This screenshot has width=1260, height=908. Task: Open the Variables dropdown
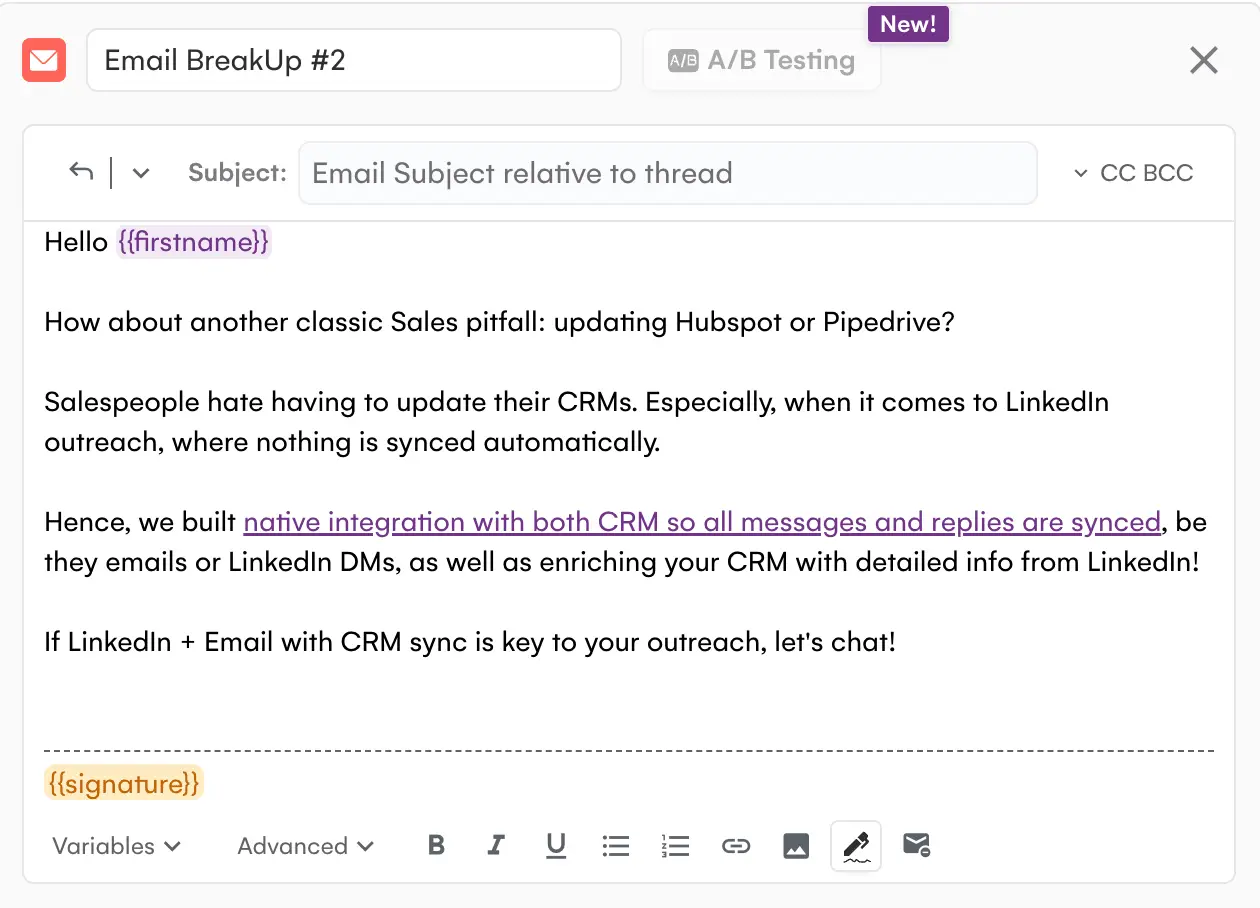(114, 845)
